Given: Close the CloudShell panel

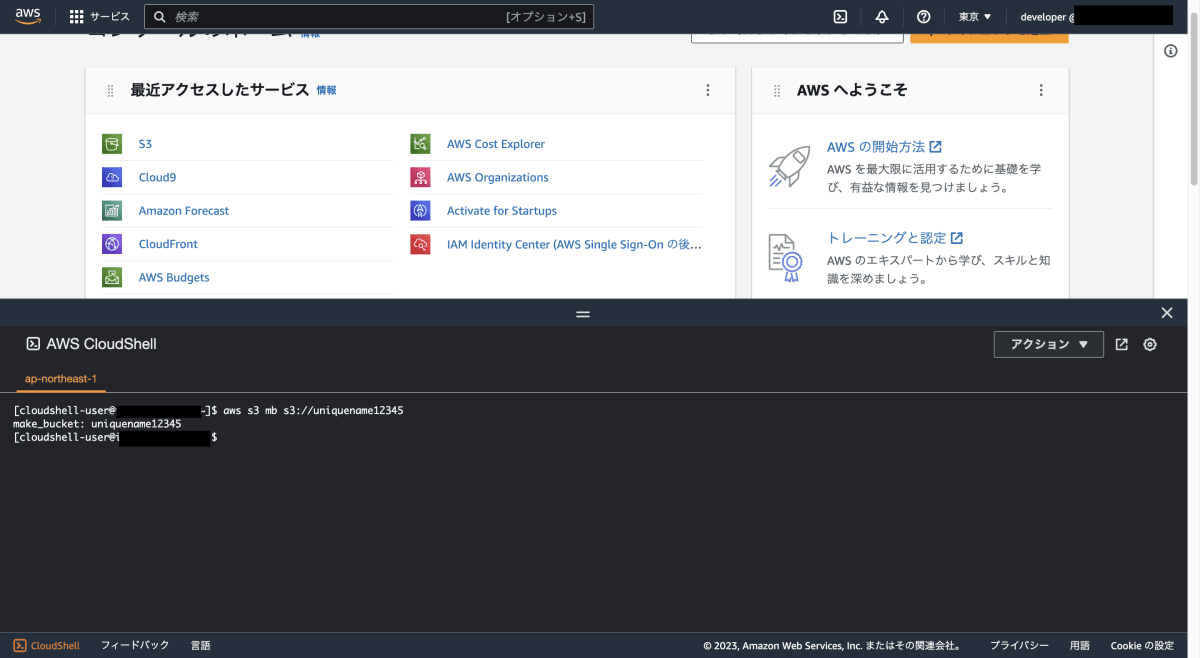Looking at the screenshot, I should (x=1167, y=313).
